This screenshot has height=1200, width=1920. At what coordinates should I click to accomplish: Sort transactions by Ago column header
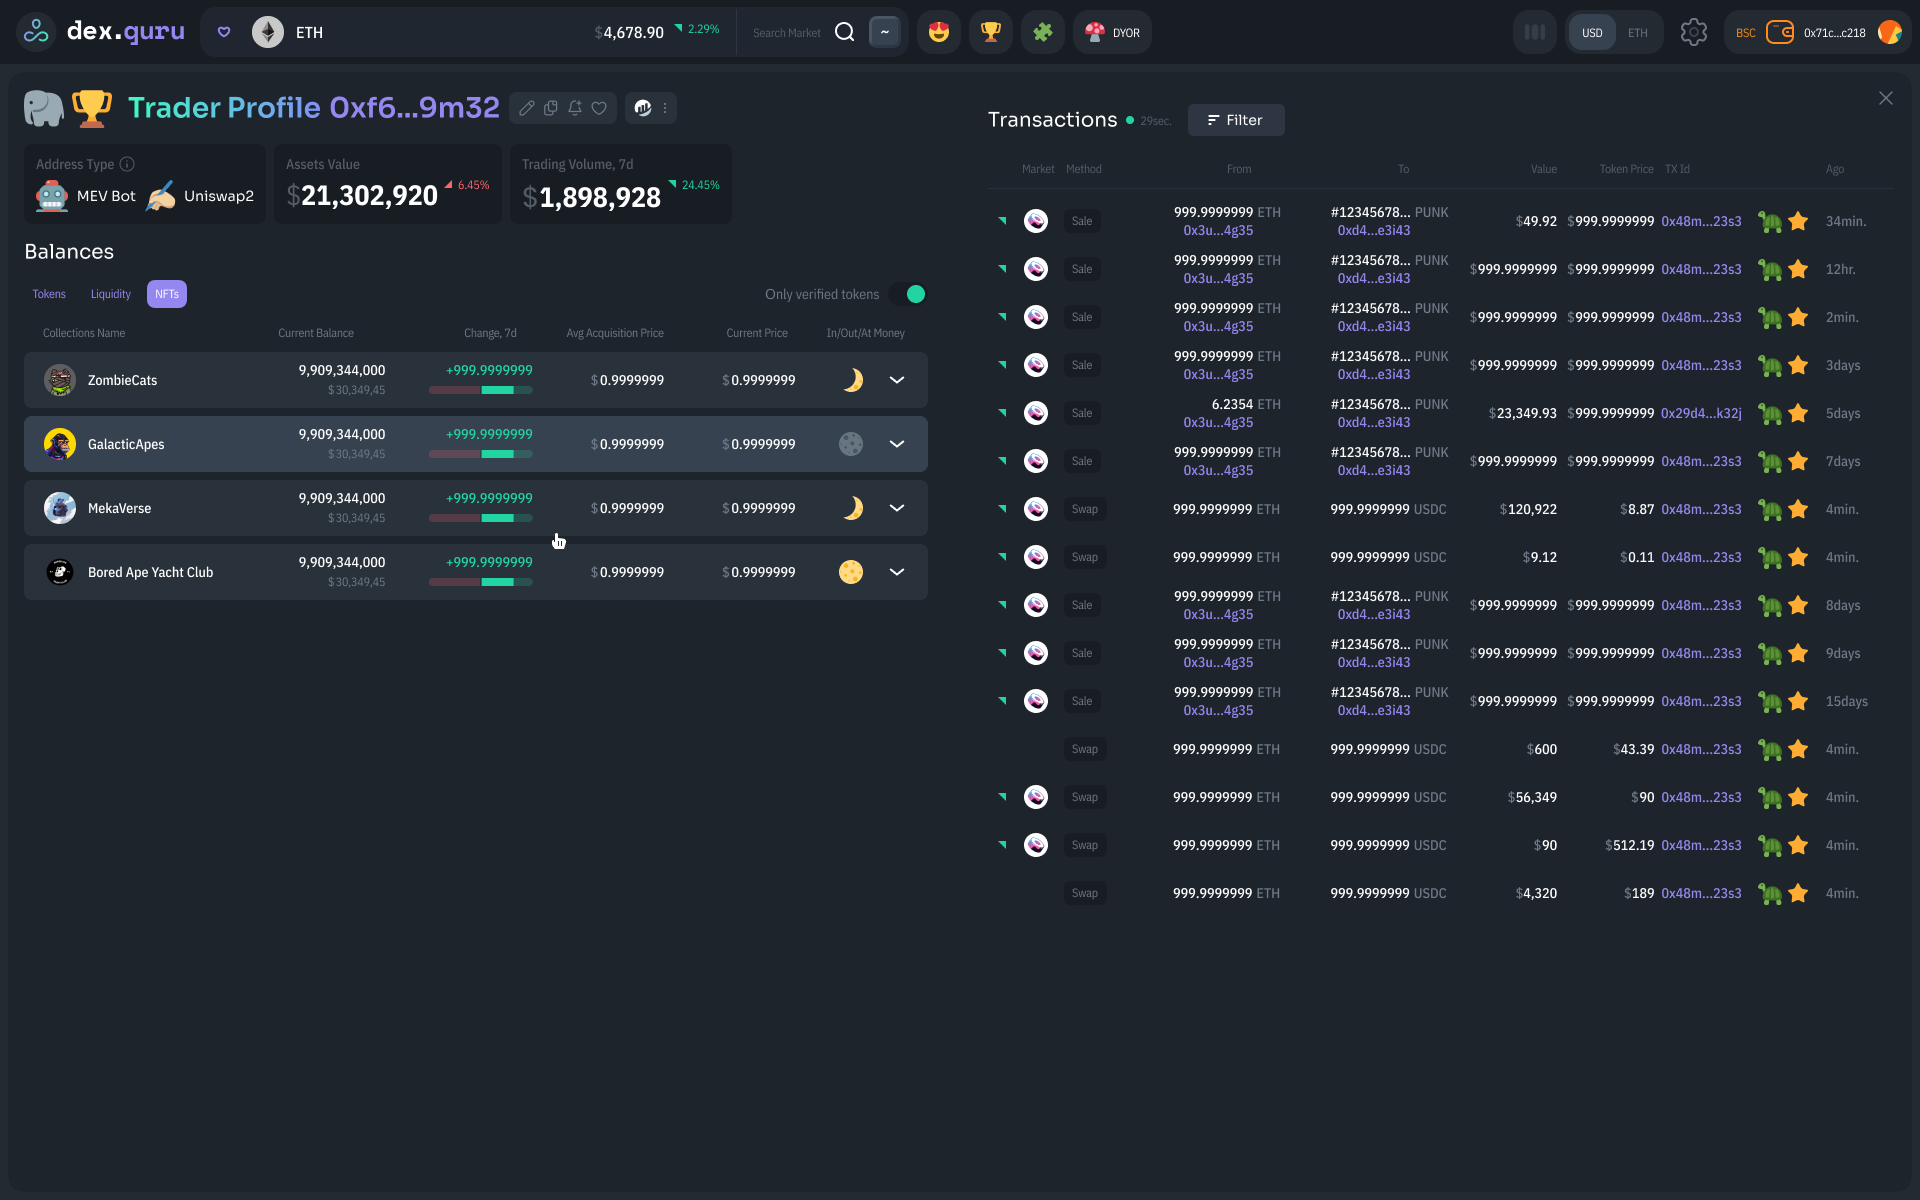pyautogui.click(x=1835, y=169)
